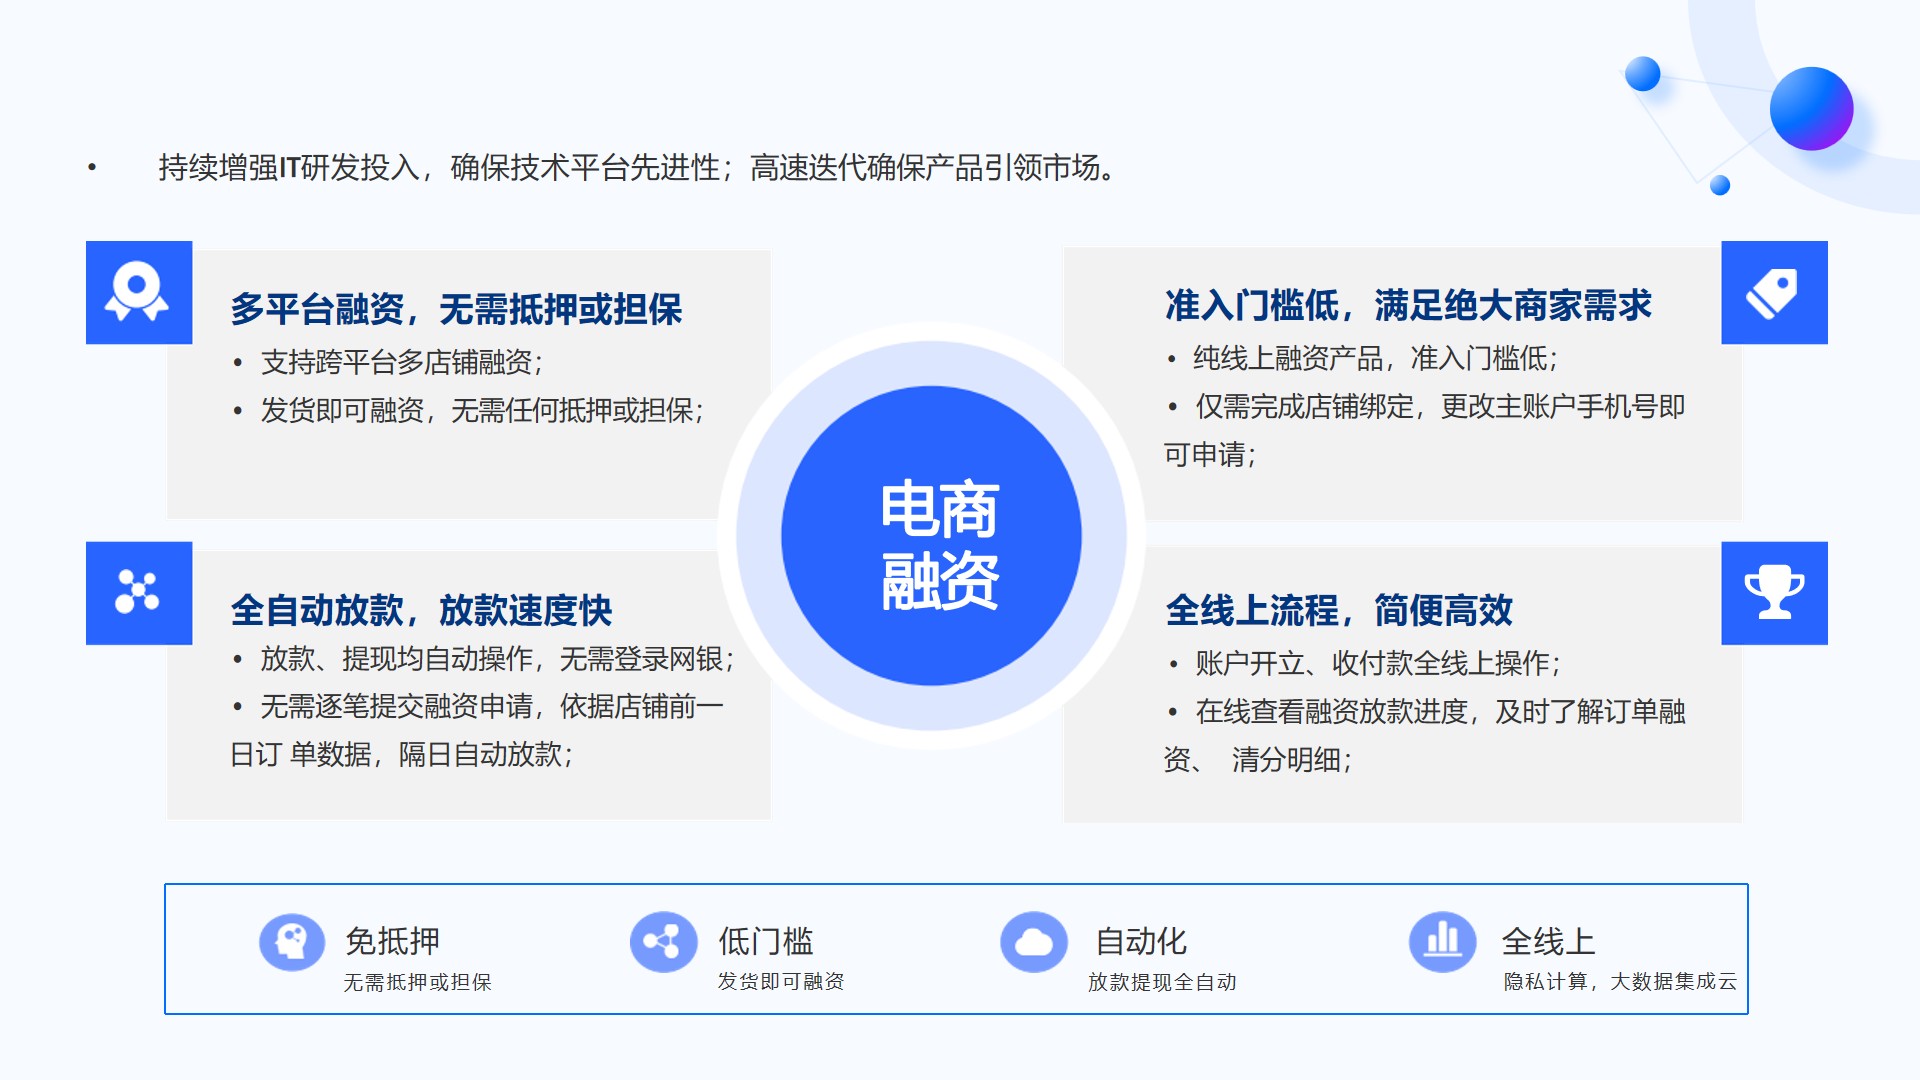
Task: Click bullet 支持跨平台多店铺融资
Action: (x=401, y=362)
